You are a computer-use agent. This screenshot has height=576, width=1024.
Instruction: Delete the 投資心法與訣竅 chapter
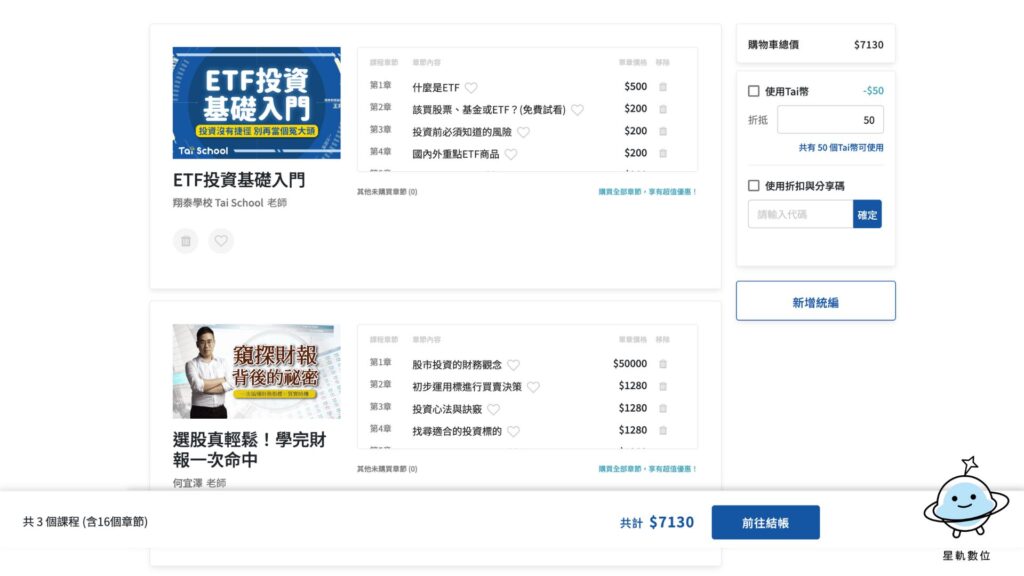coord(662,408)
